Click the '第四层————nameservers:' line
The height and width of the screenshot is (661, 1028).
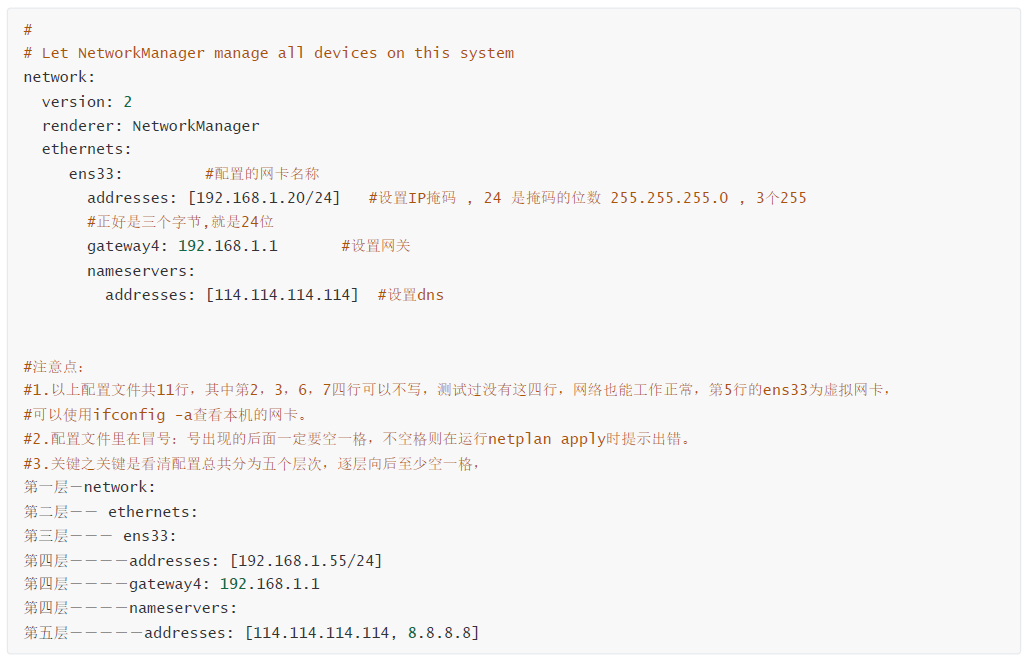(130, 609)
